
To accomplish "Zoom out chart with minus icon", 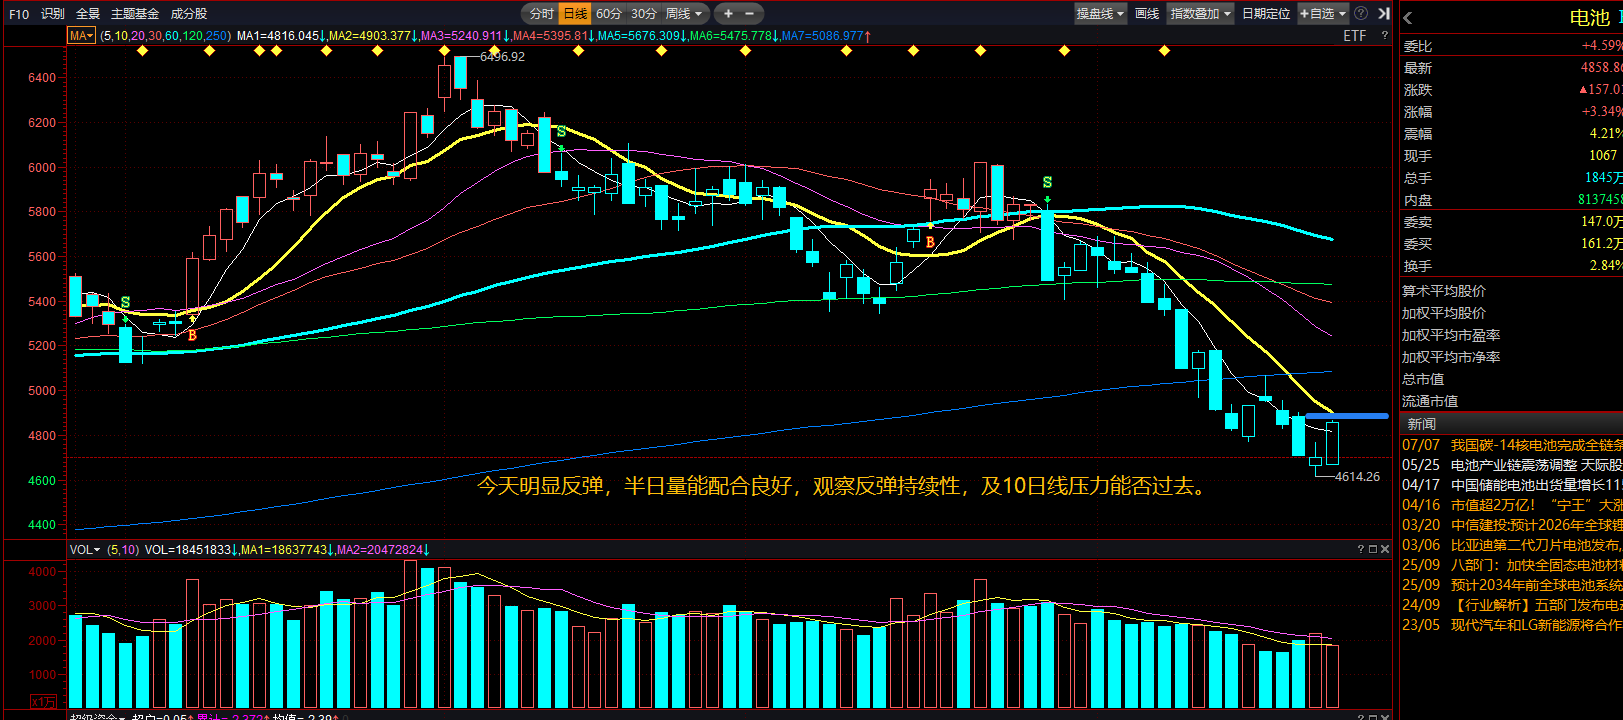I will (750, 13).
